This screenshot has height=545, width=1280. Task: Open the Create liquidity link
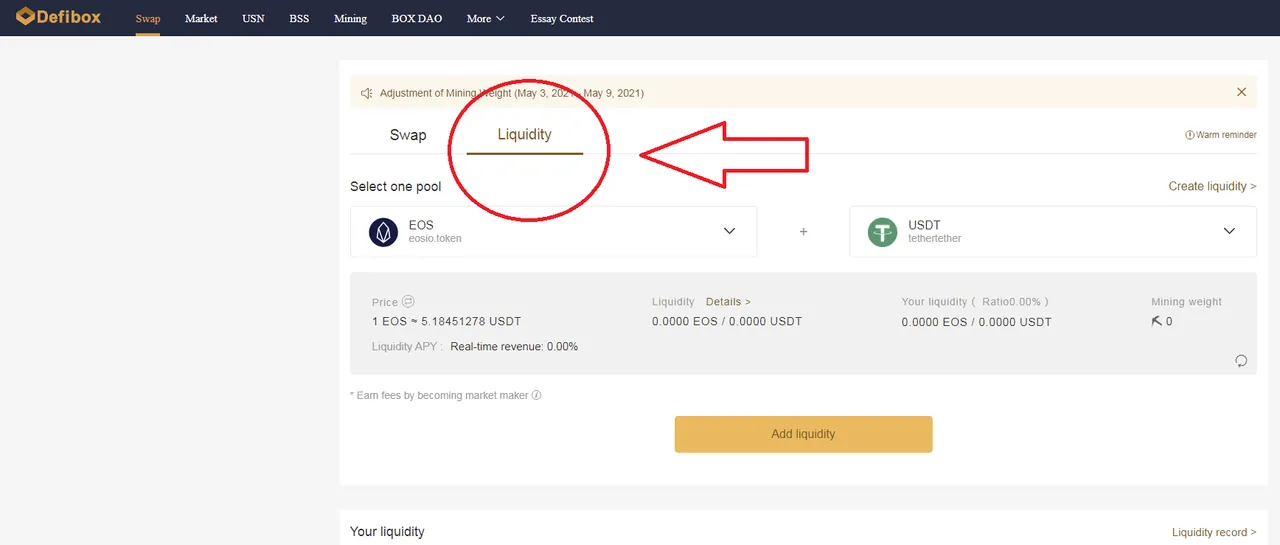1212,186
